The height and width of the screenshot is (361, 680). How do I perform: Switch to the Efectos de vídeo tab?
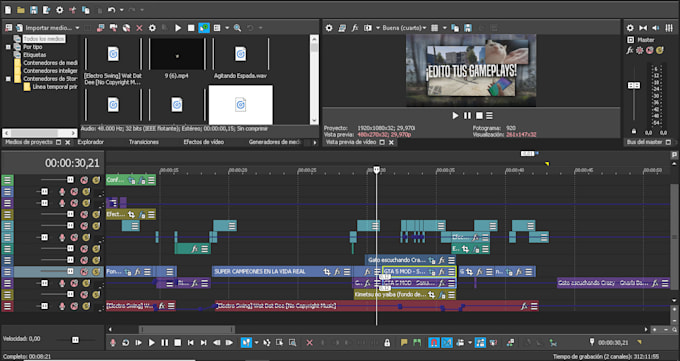(203, 142)
